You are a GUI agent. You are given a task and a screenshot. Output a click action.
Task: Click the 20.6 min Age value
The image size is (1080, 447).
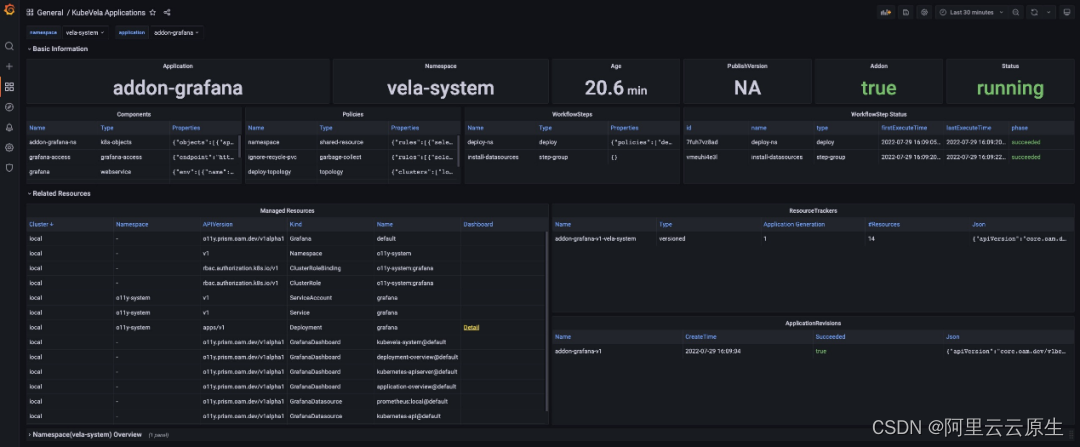tap(616, 88)
